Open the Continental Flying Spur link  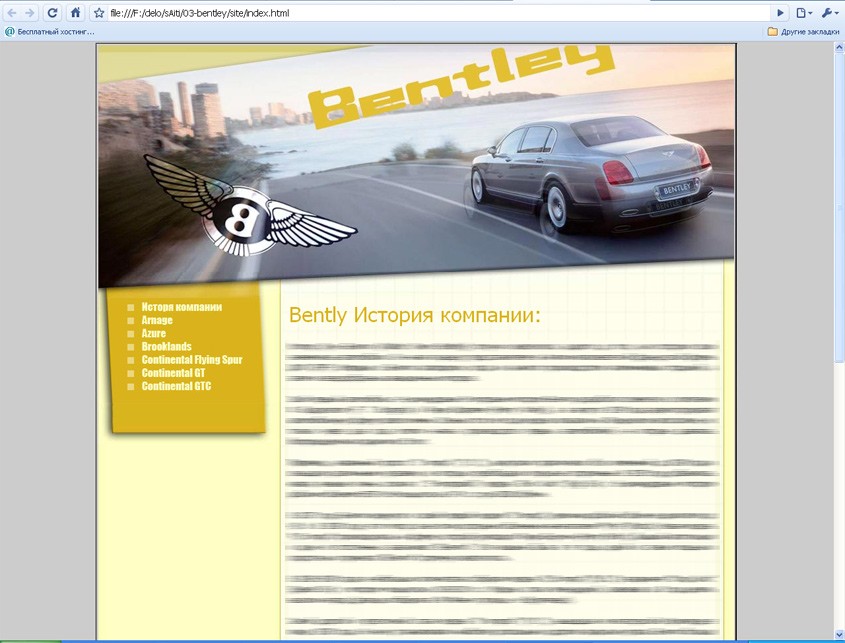click(192, 360)
